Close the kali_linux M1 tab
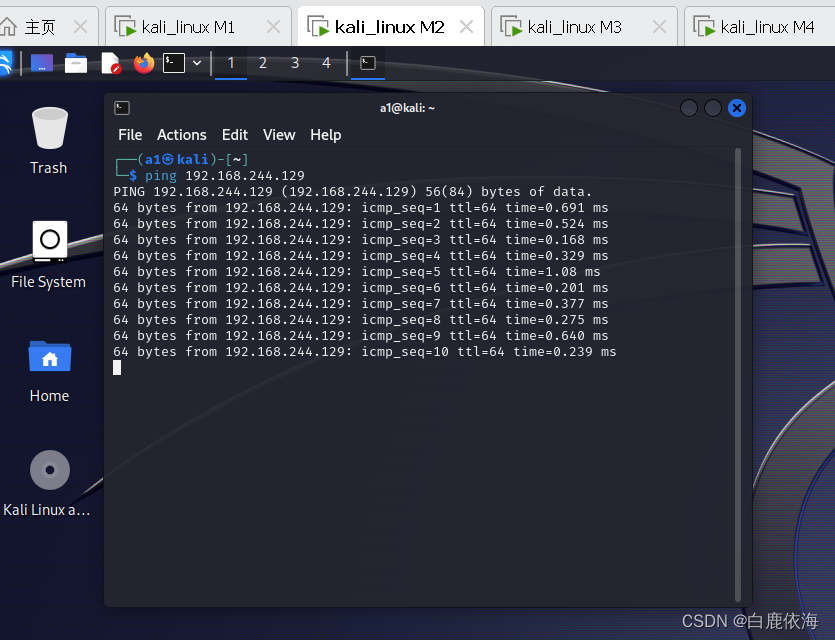This screenshot has width=835, height=640. (273, 27)
